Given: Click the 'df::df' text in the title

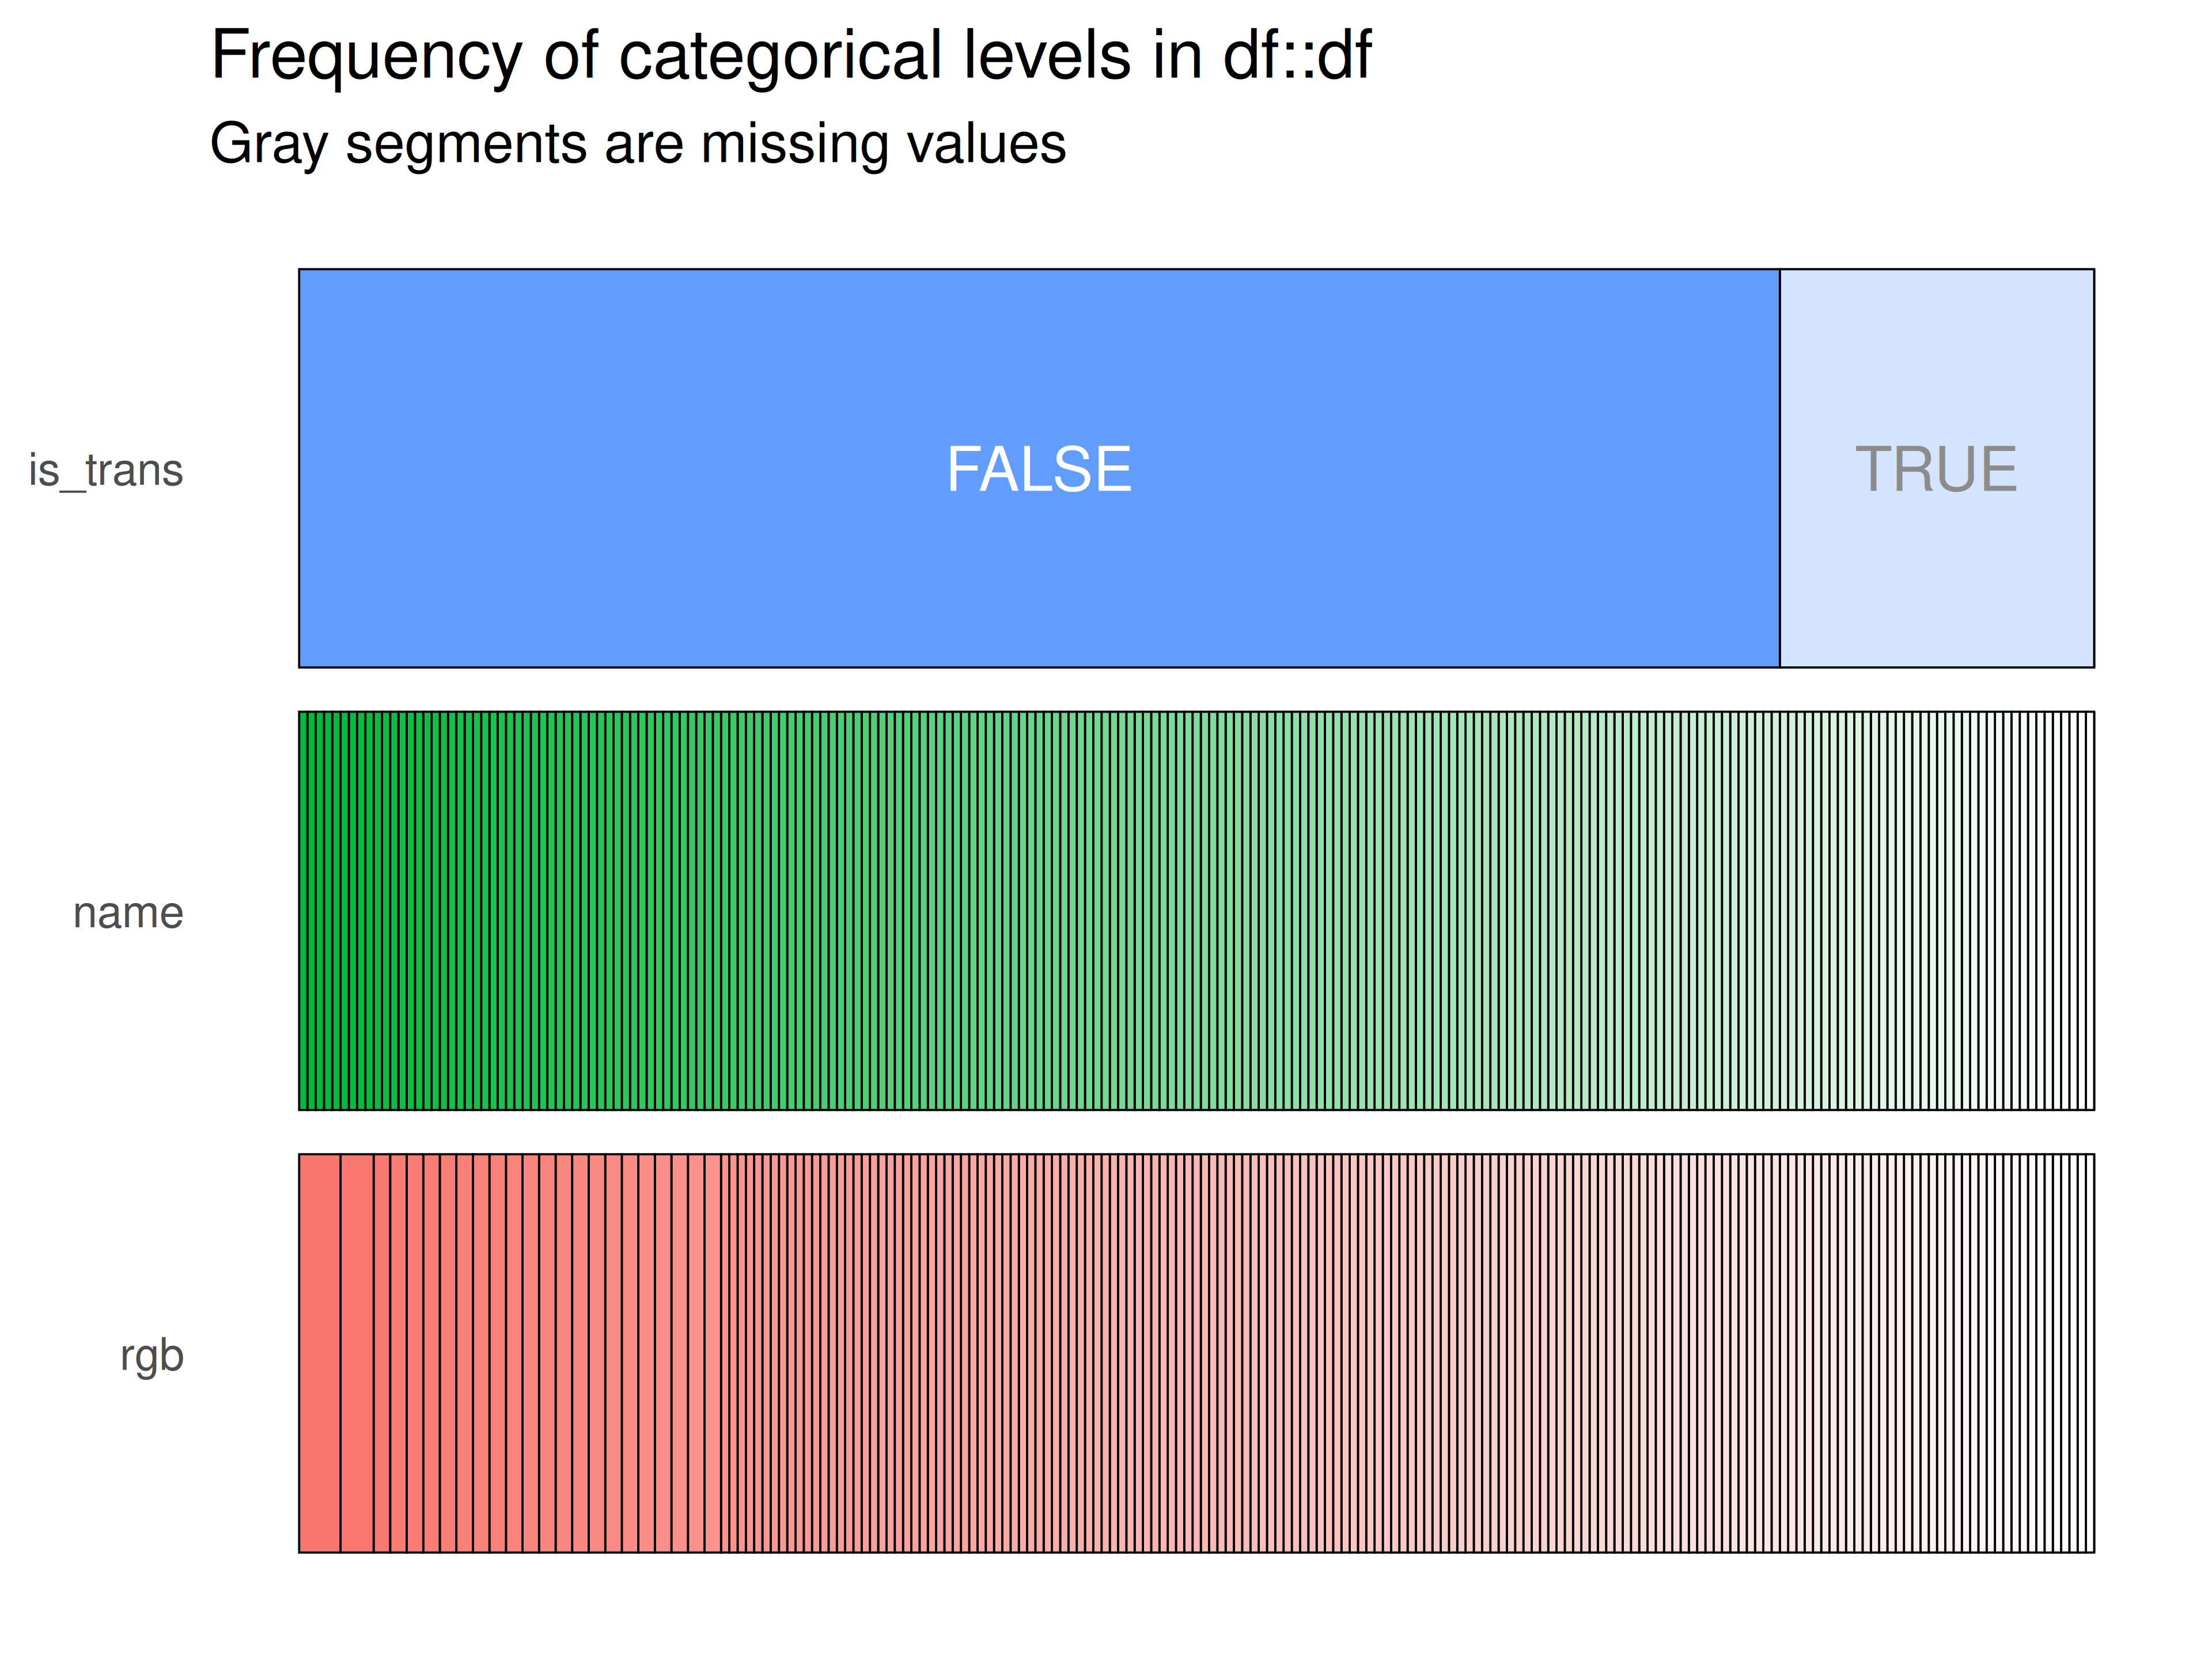Looking at the screenshot, I should tap(1298, 55).
